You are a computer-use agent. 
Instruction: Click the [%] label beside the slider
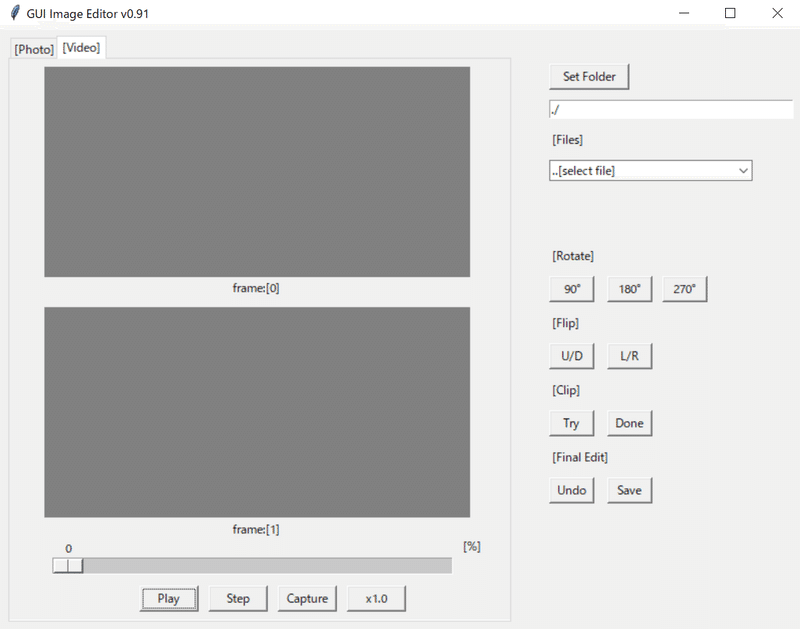[472, 547]
